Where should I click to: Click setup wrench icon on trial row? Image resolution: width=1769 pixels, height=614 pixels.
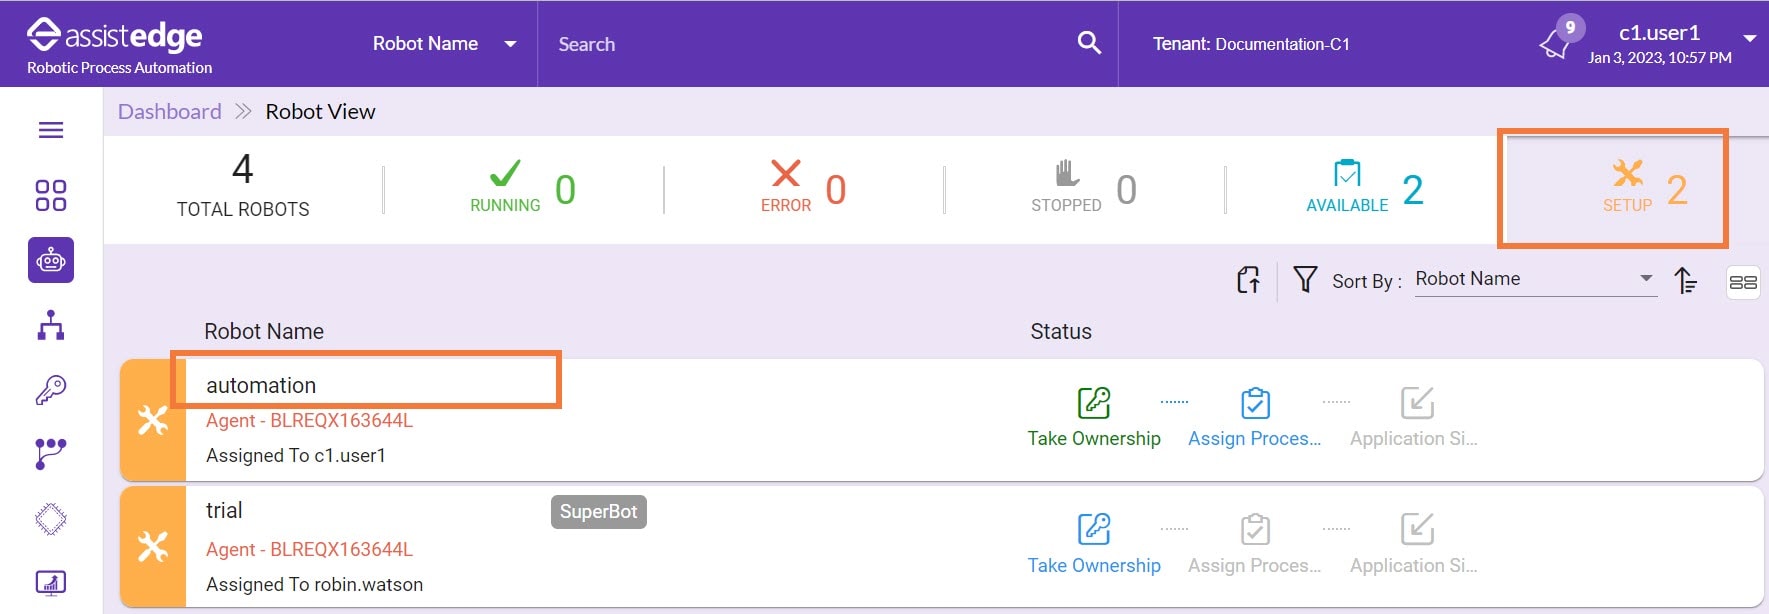click(x=153, y=547)
